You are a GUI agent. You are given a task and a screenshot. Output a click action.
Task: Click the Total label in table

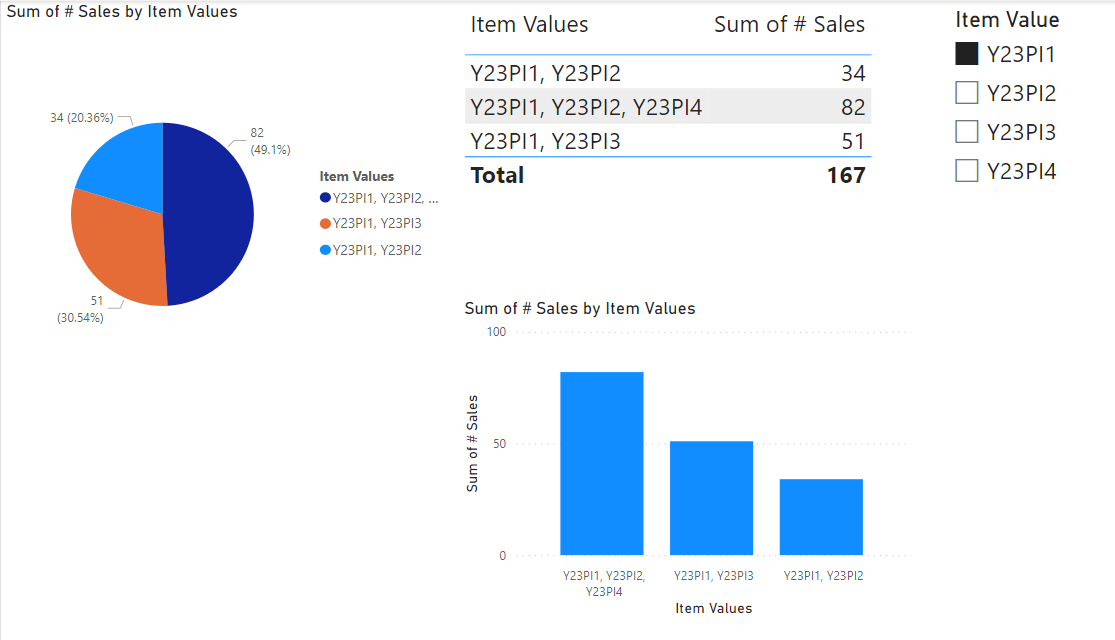497,176
